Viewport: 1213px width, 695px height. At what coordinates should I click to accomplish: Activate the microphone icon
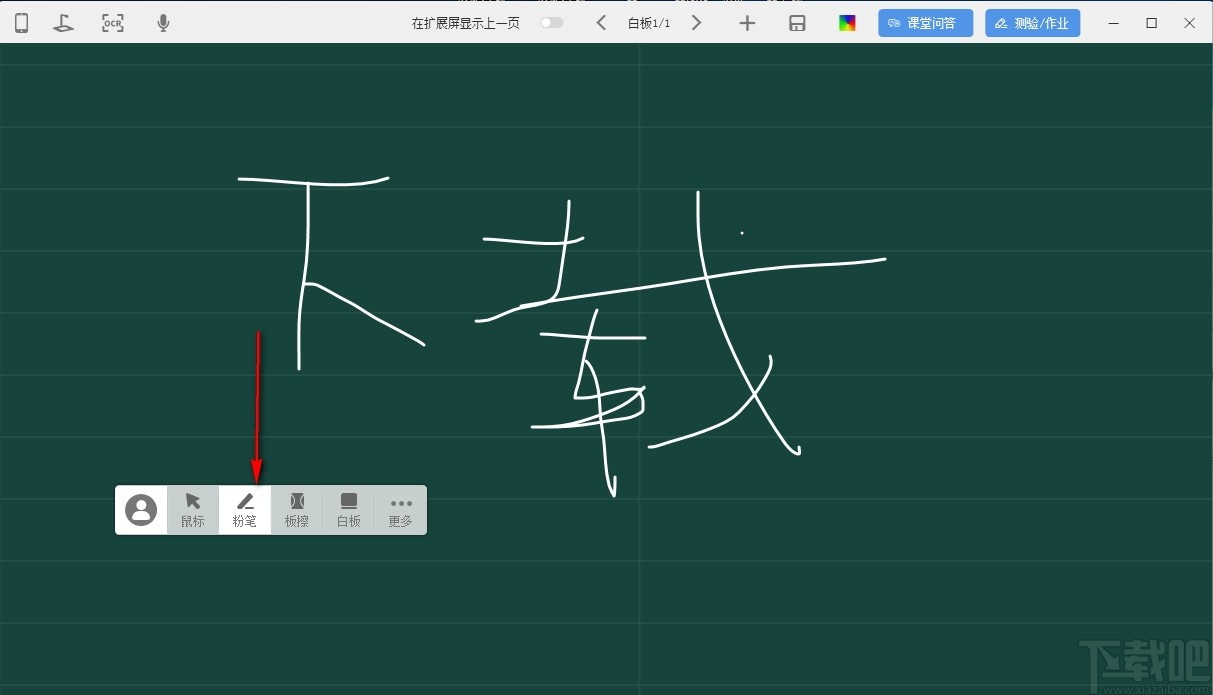pyautogui.click(x=162, y=21)
